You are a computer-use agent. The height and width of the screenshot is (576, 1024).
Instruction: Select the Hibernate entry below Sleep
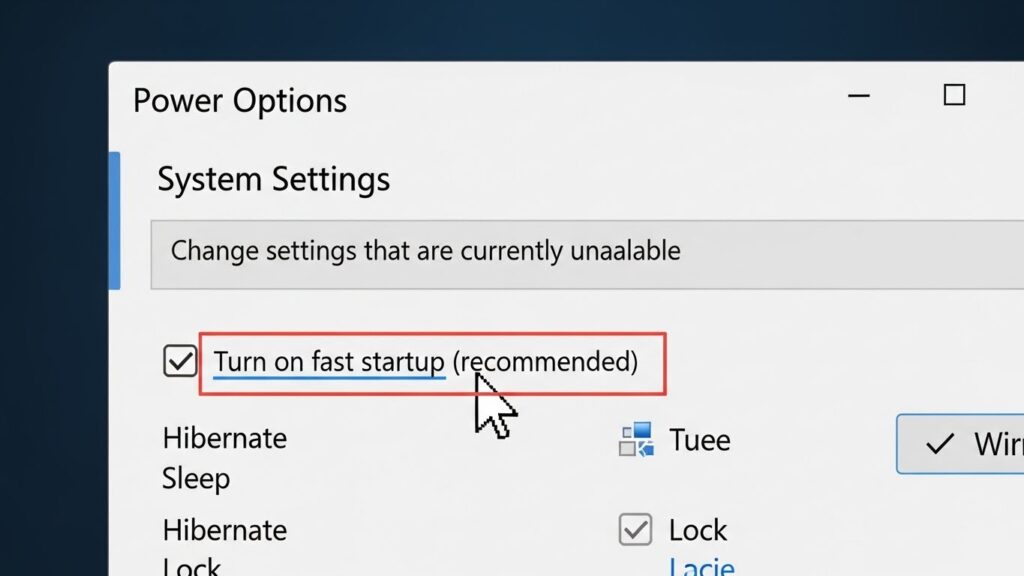tap(224, 529)
